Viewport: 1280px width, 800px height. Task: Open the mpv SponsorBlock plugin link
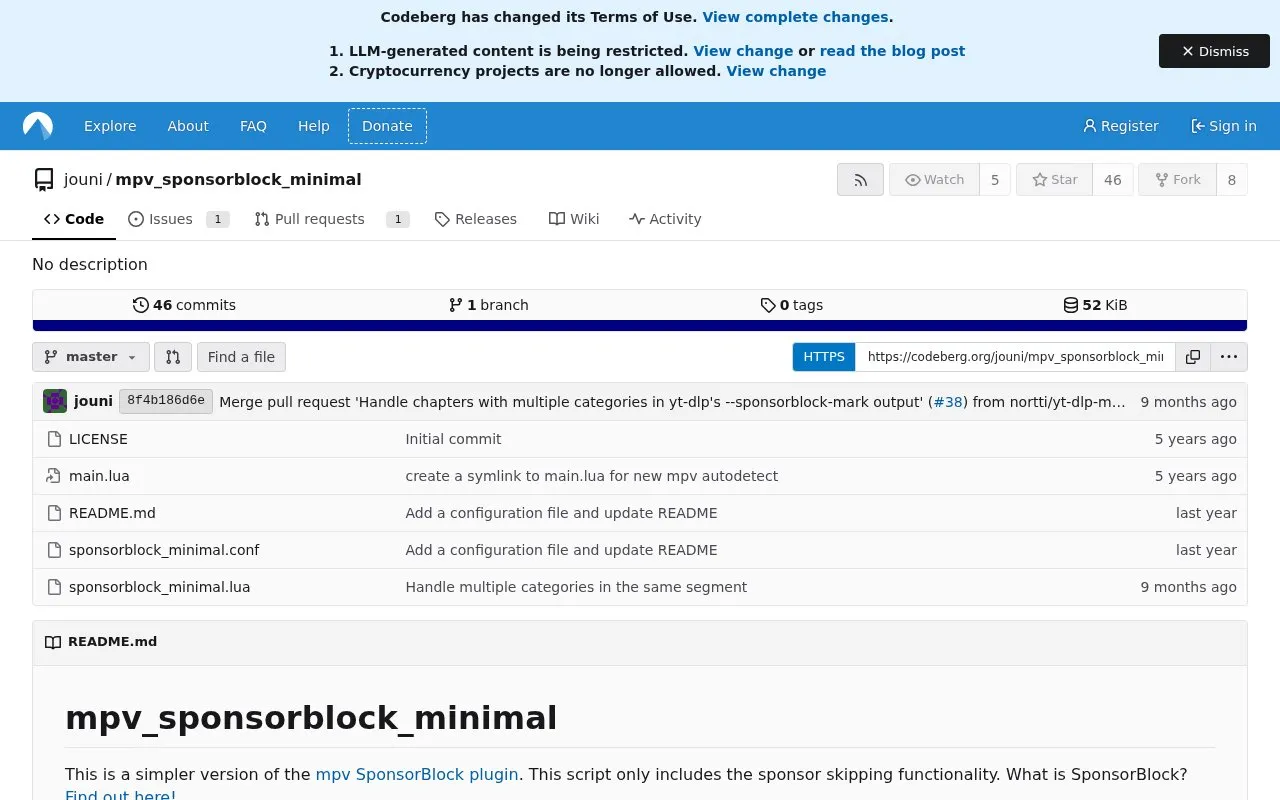[x=417, y=774]
